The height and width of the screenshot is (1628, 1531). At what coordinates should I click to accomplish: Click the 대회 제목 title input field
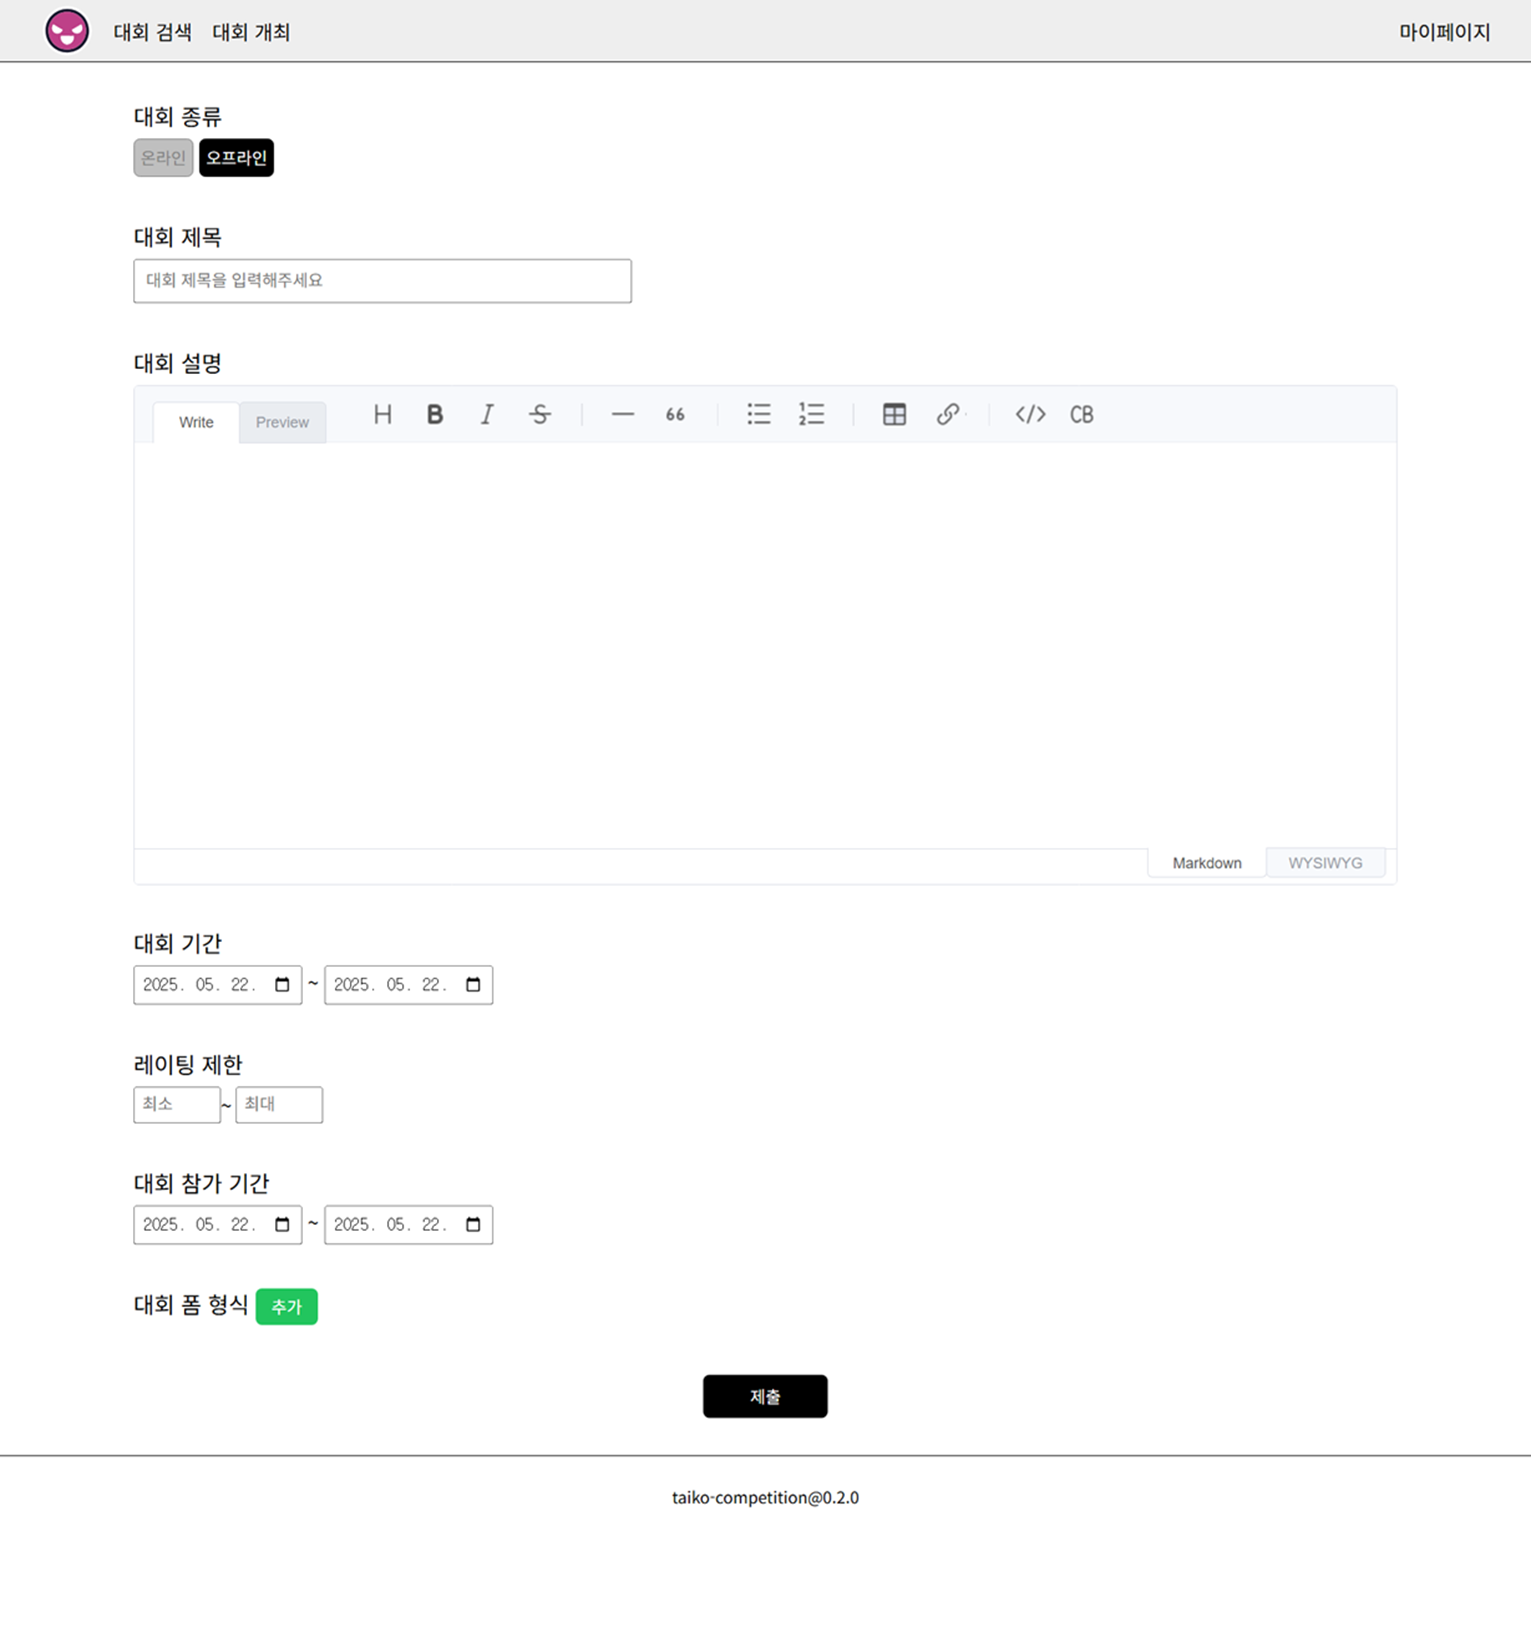click(382, 281)
